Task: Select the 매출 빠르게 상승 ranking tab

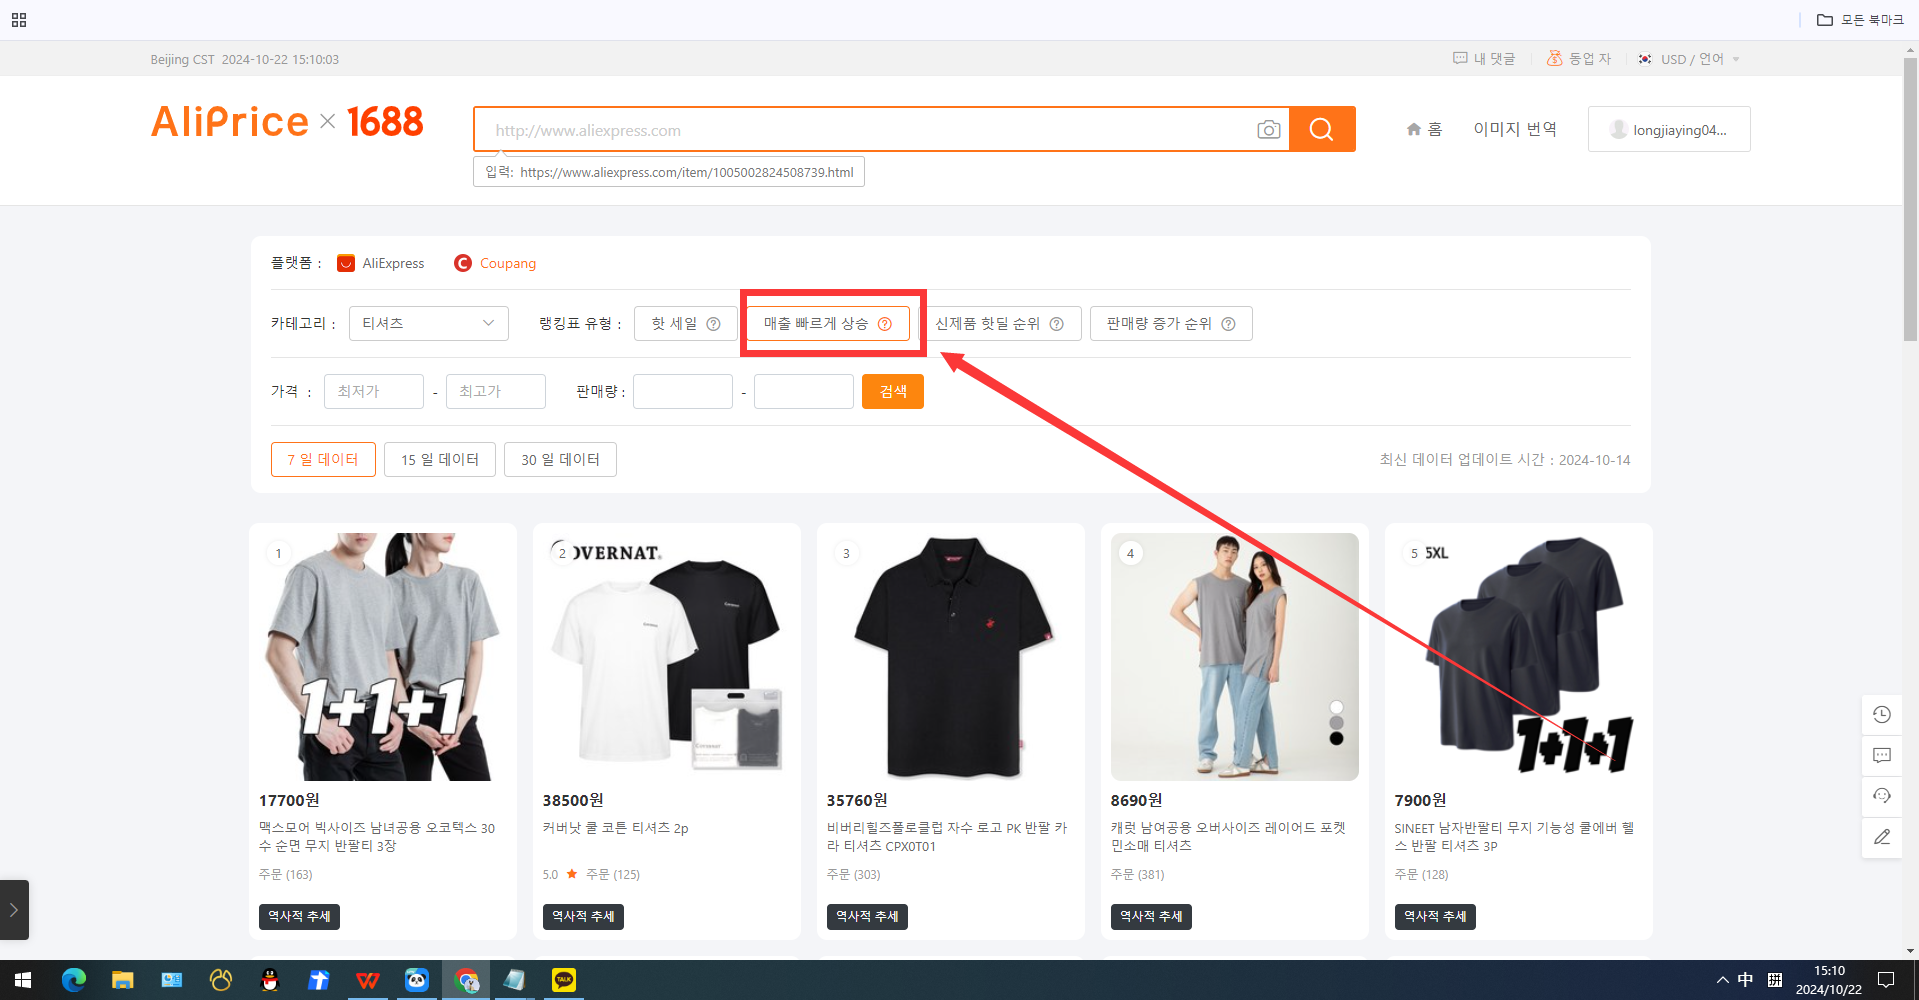Action: pos(828,323)
